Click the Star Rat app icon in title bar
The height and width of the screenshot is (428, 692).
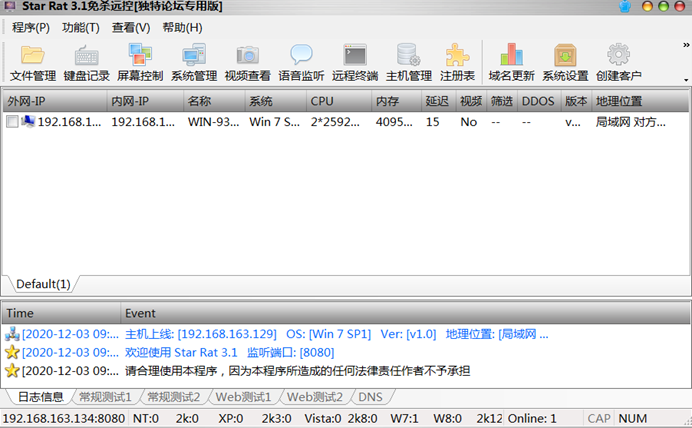pyautogui.click(x=10, y=6)
